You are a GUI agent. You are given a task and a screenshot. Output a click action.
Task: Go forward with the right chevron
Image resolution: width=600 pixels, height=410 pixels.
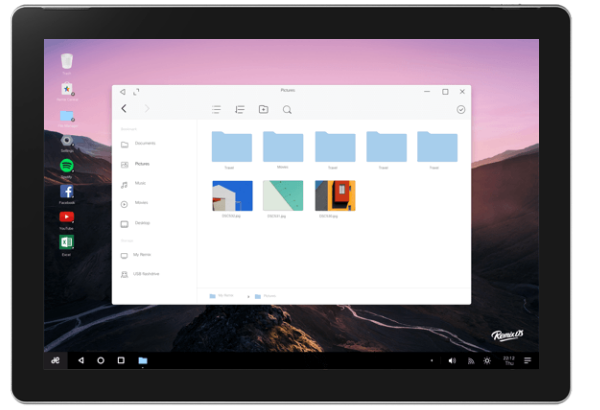coord(147,109)
